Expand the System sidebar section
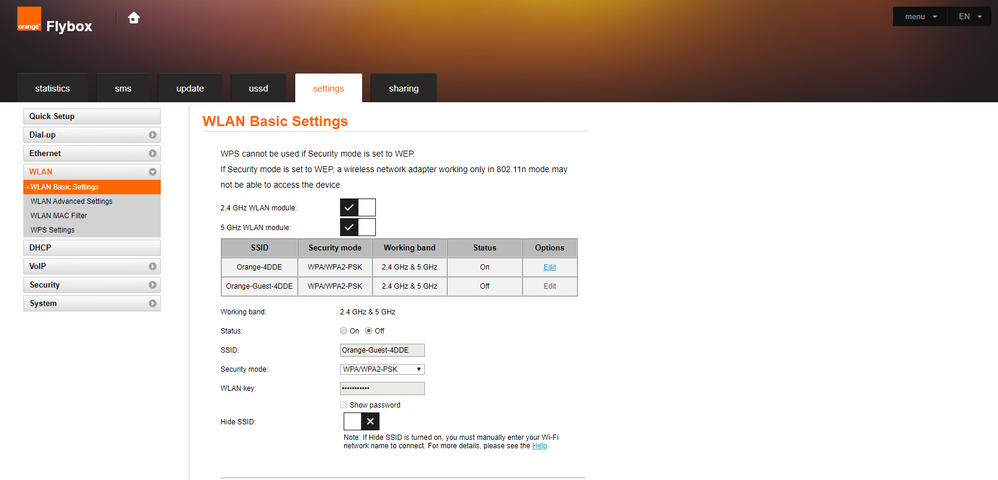This screenshot has height=480, width=998. 92,303
